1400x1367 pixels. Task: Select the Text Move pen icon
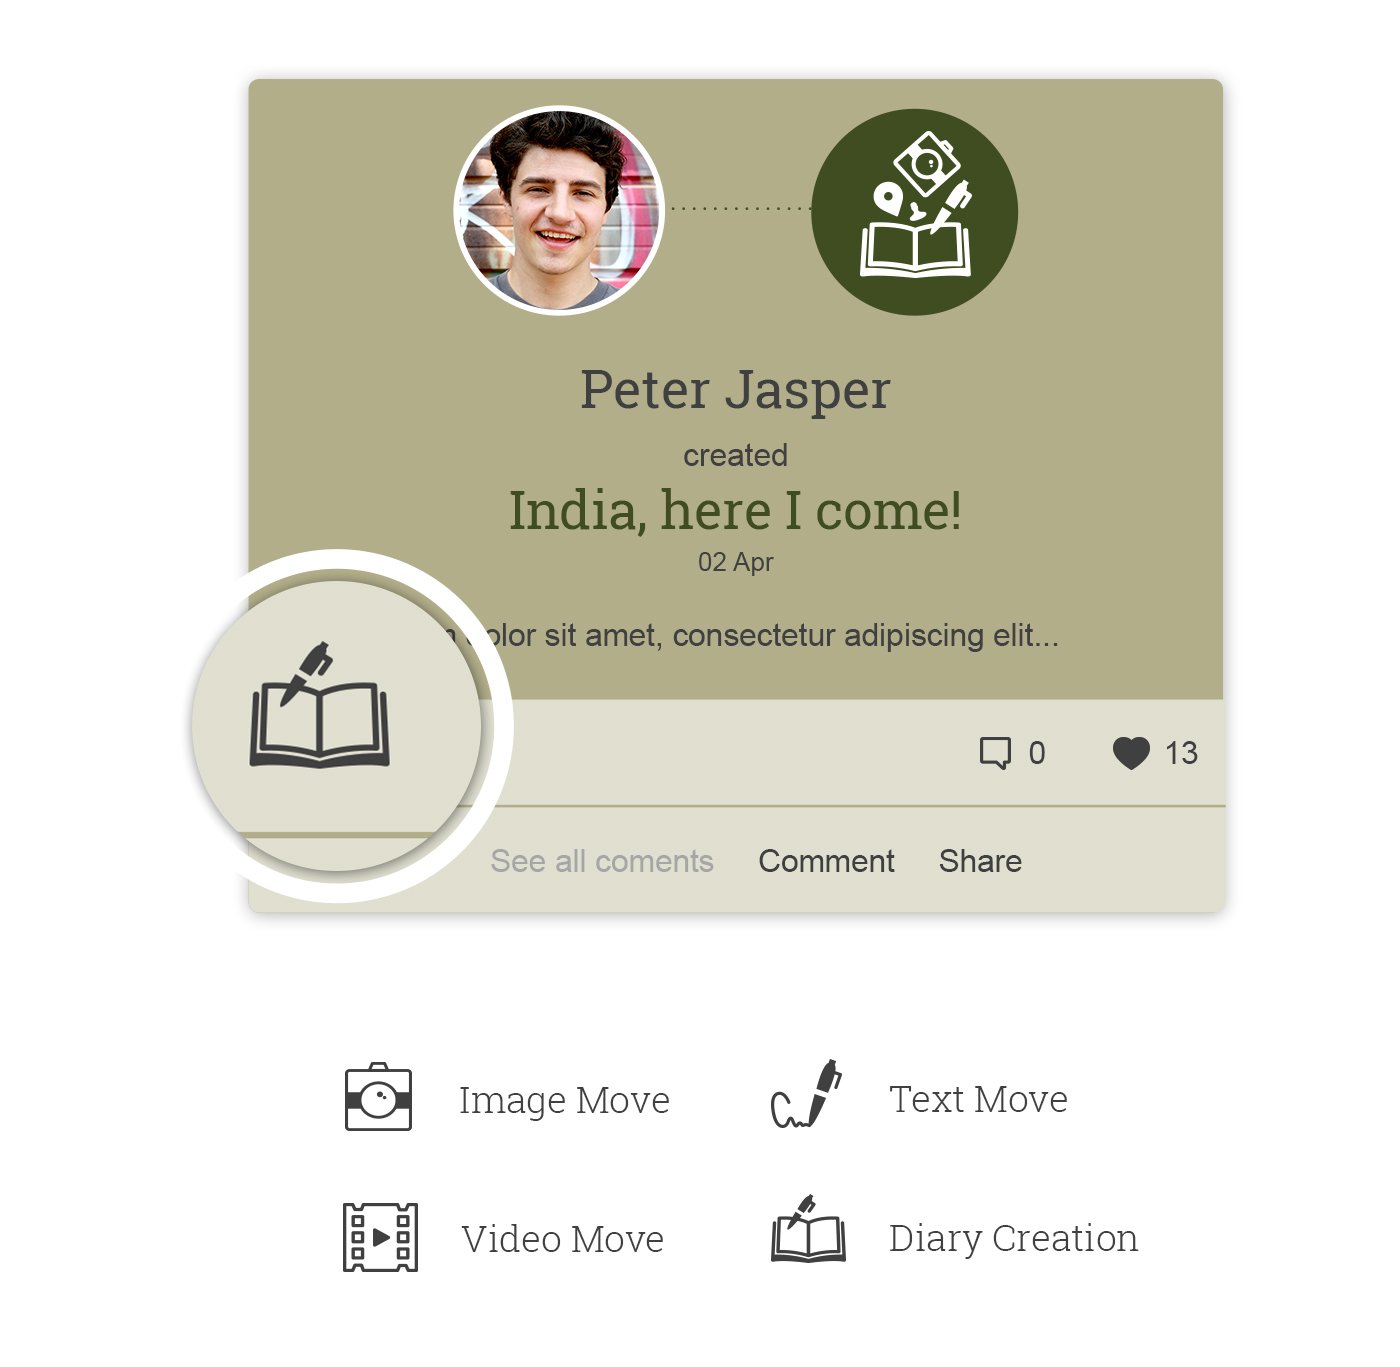click(x=807, y=1095)
